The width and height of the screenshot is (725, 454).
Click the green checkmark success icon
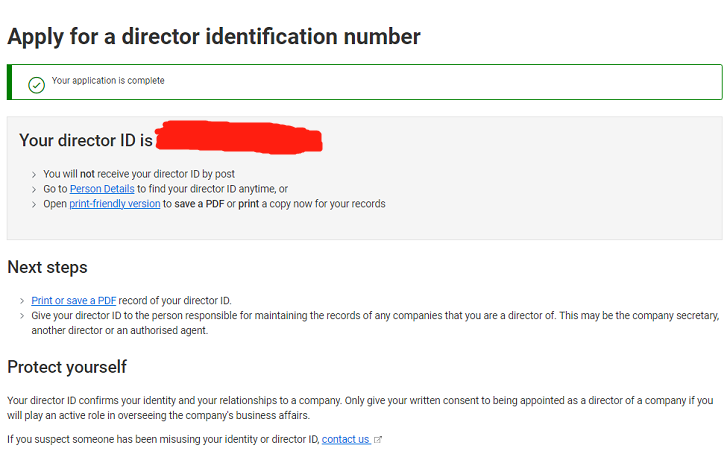(37, 85)
